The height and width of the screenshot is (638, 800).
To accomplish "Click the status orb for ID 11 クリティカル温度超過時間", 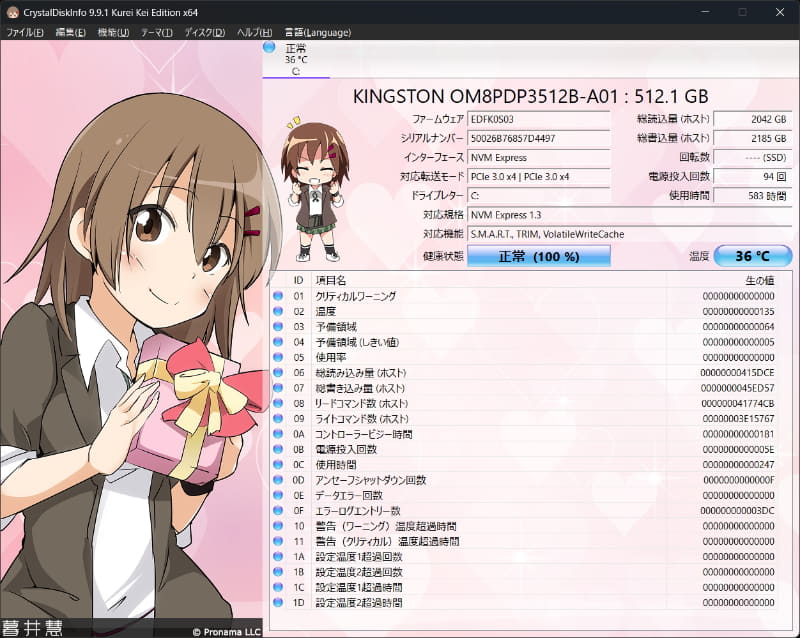I will click(278, 541).
